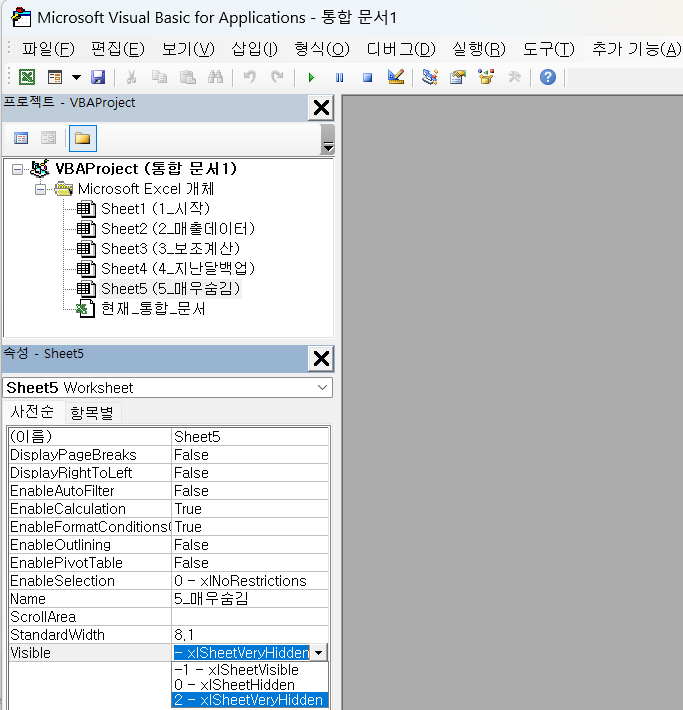Open the 파일(F) menu
The image size is (683, 710).
(x=48, y=49)
